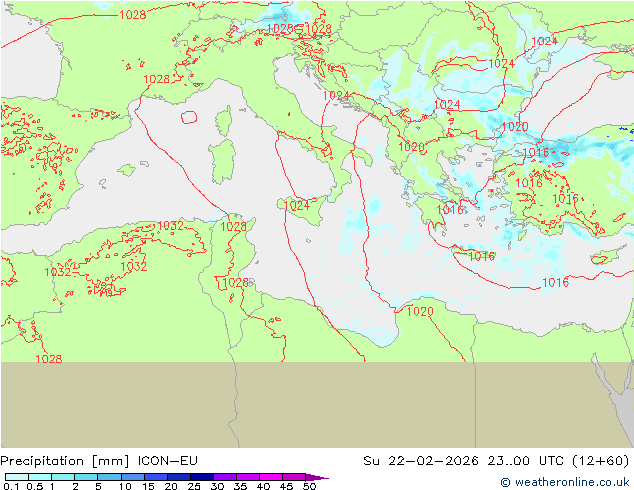Click the 1024 isobar label over Sicily
634x490 pixels.
[x=297, y=205]
